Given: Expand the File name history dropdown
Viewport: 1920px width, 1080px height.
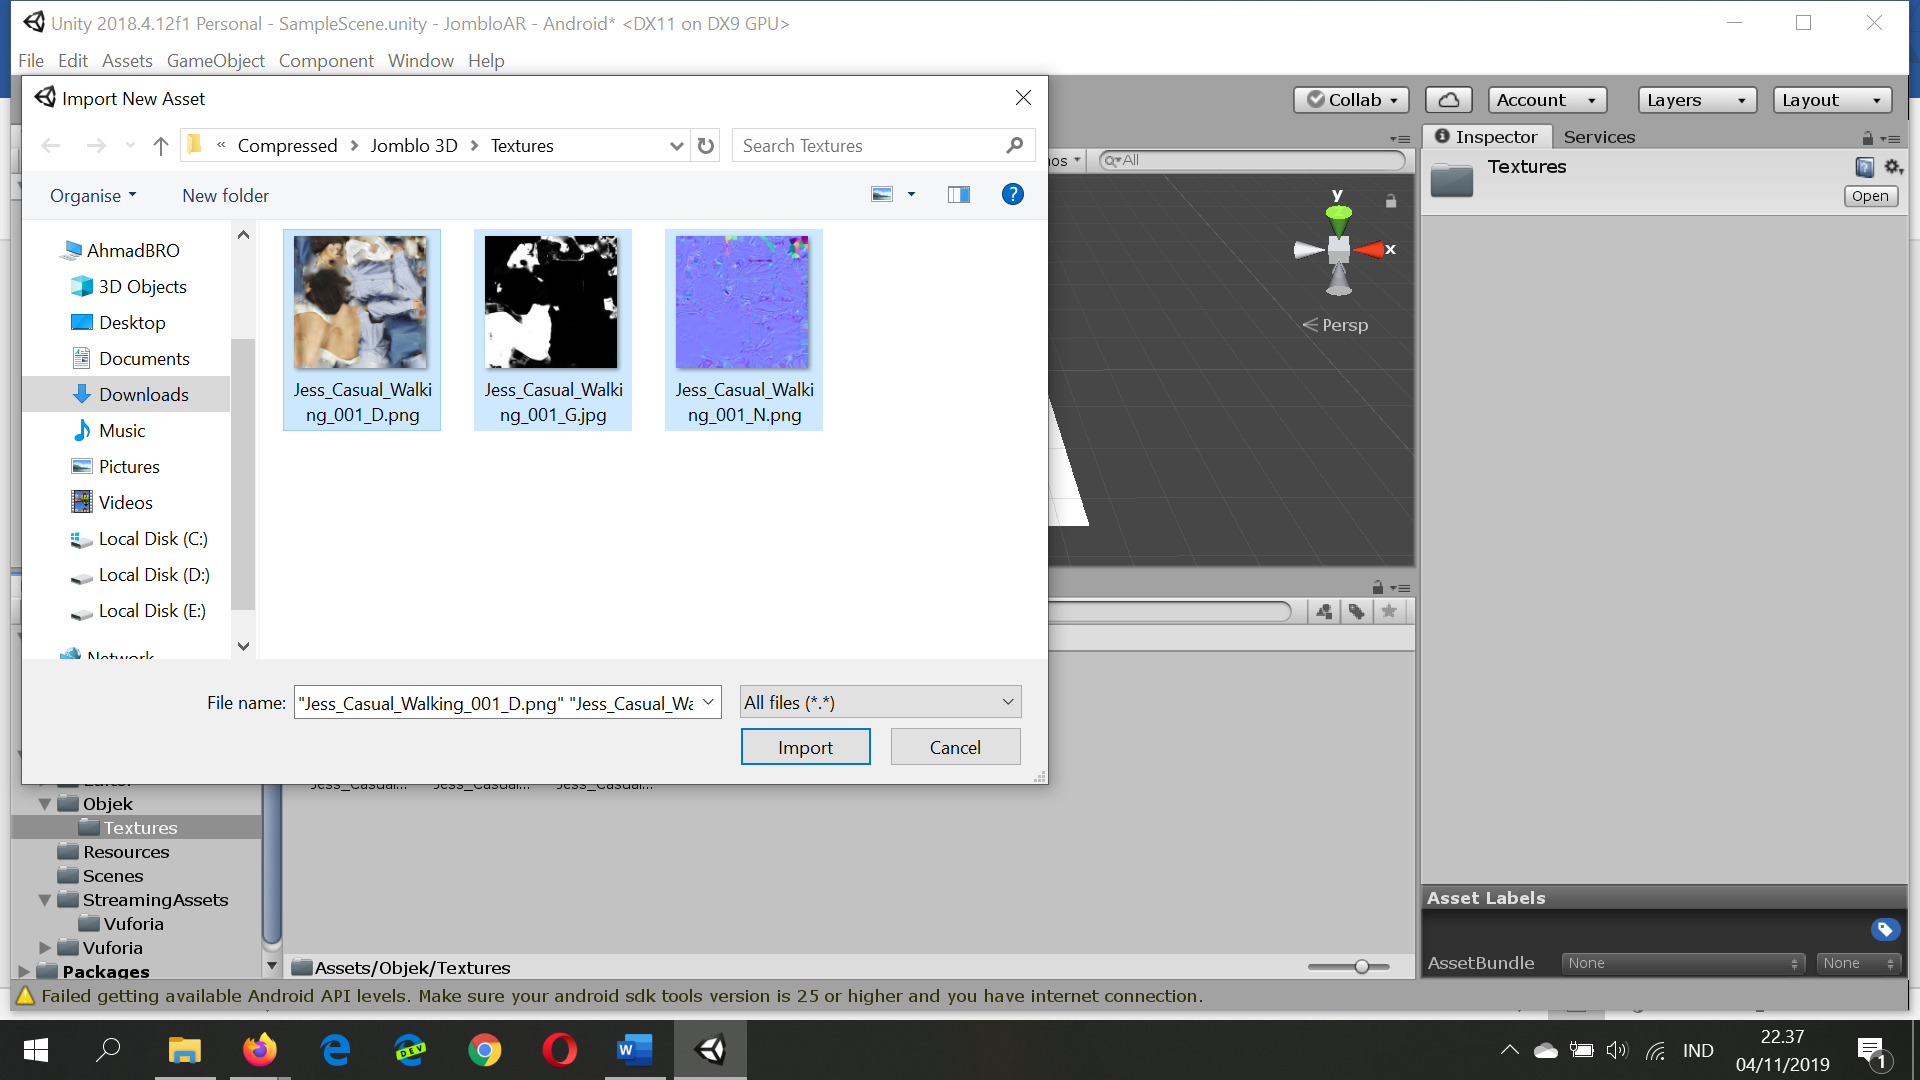Looking at the screenshot, I should pos(708,703).
